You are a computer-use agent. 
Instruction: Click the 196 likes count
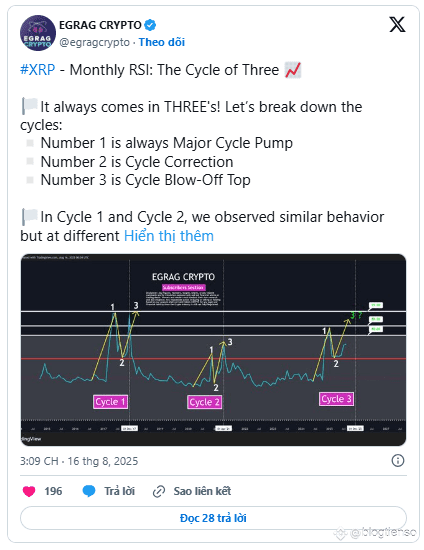(53, 491)
